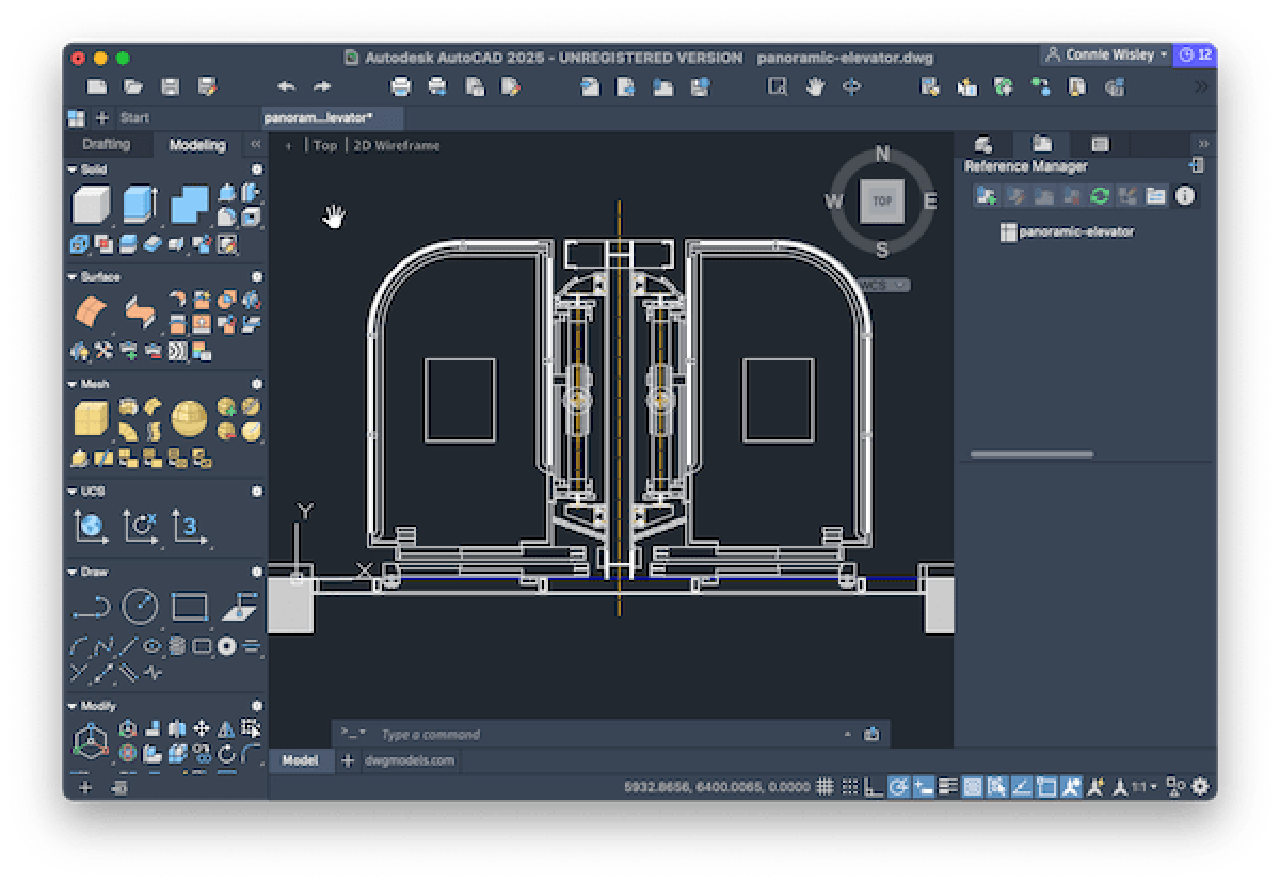The image size is (1280, 883).
Task: Select the Circle tool in the Draw panel
Action: tap(140, 606)
